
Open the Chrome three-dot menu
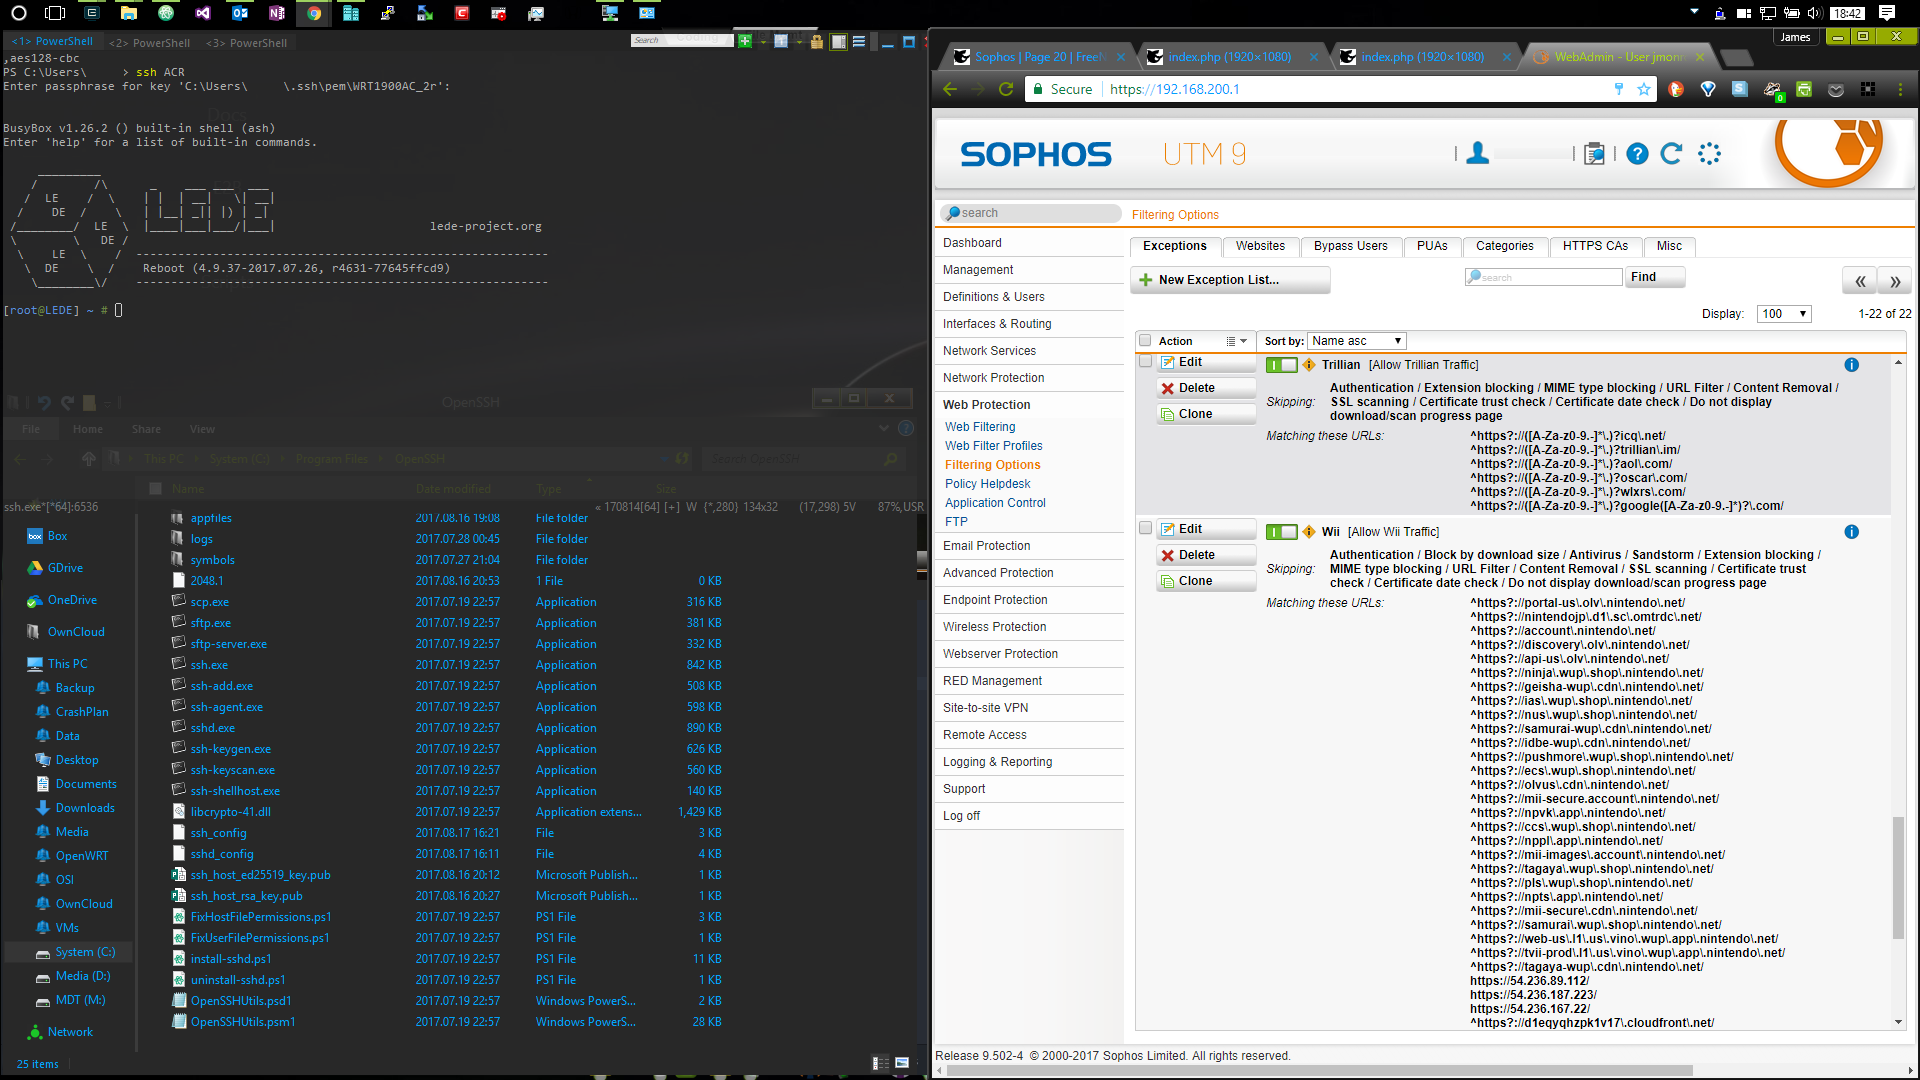(x=1900, y=89)
